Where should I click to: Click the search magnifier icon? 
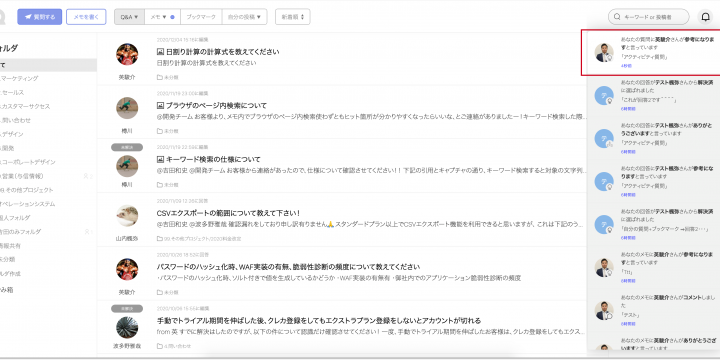click(x=616, y=17)
